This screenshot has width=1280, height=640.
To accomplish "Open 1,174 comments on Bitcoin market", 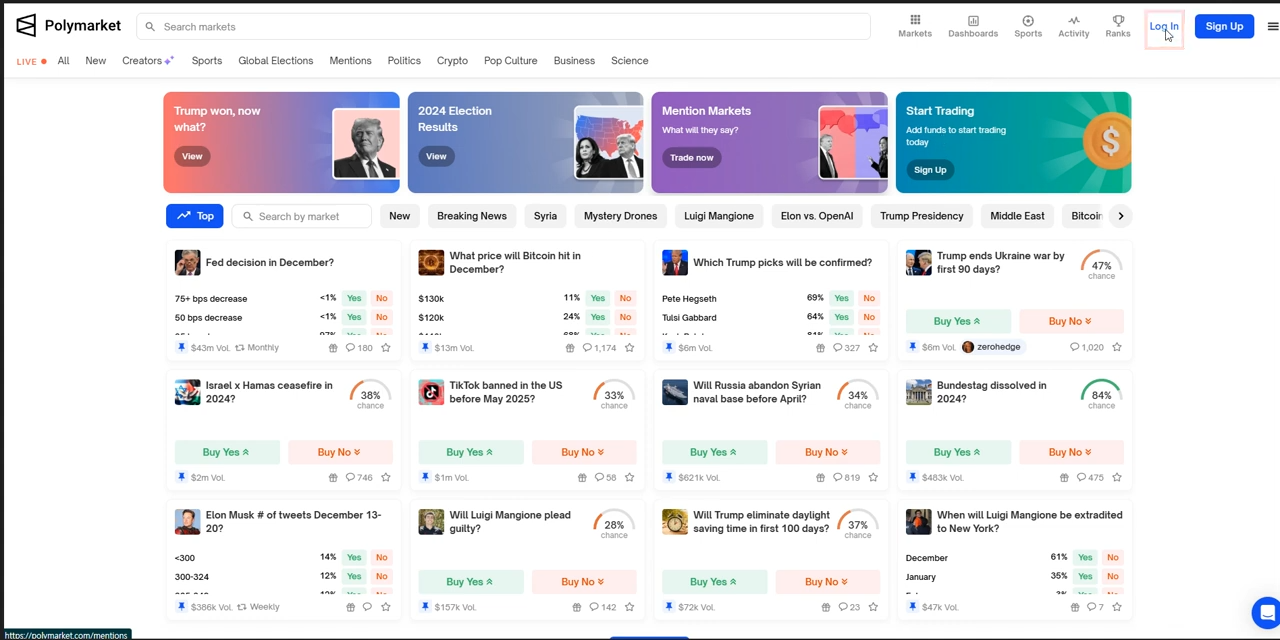I will click(599, 348).
